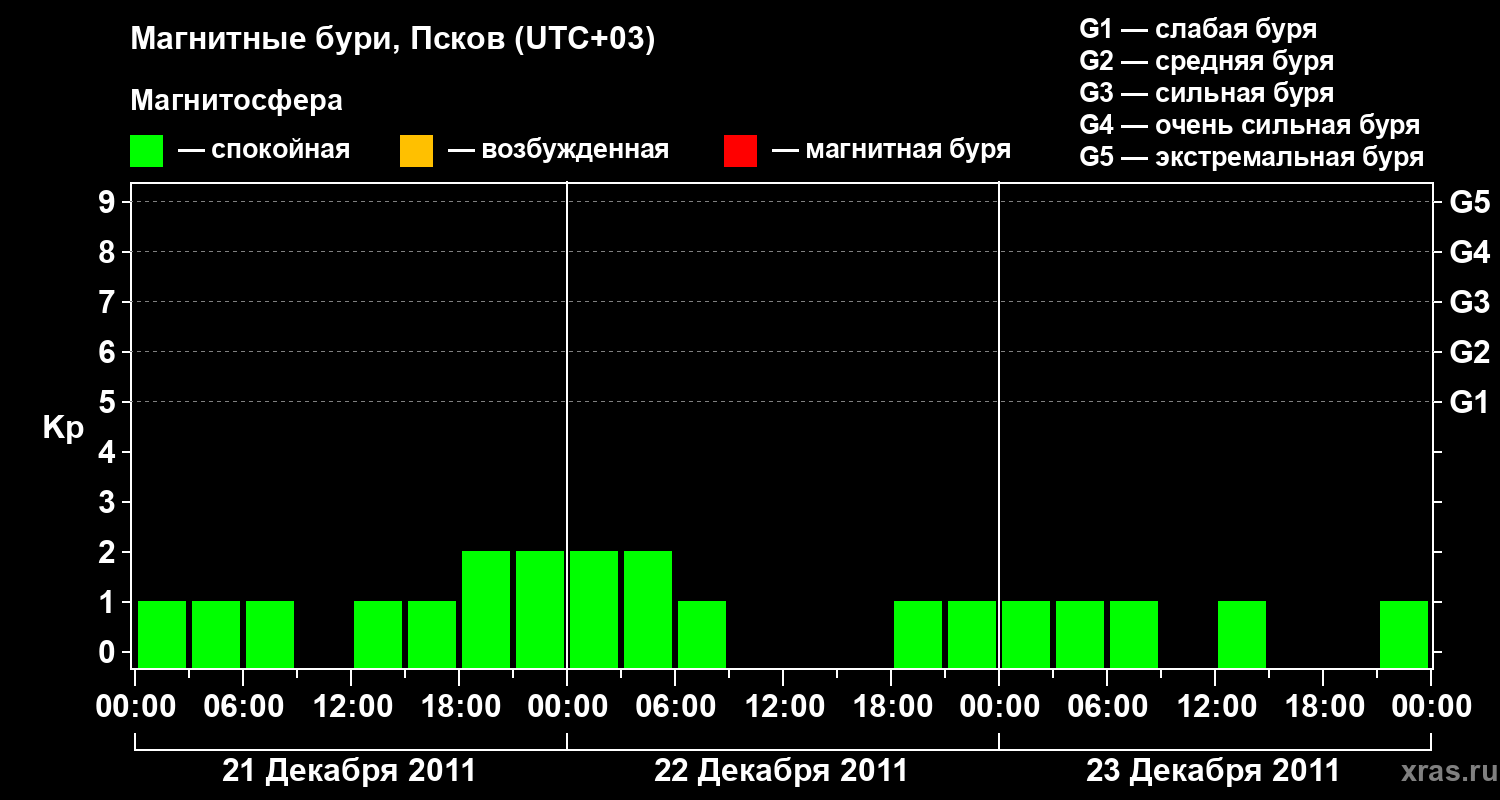Click the 06:00 tick label for 23 Декабря
The image size is (1500, 800).
[x=1107, y=706]
